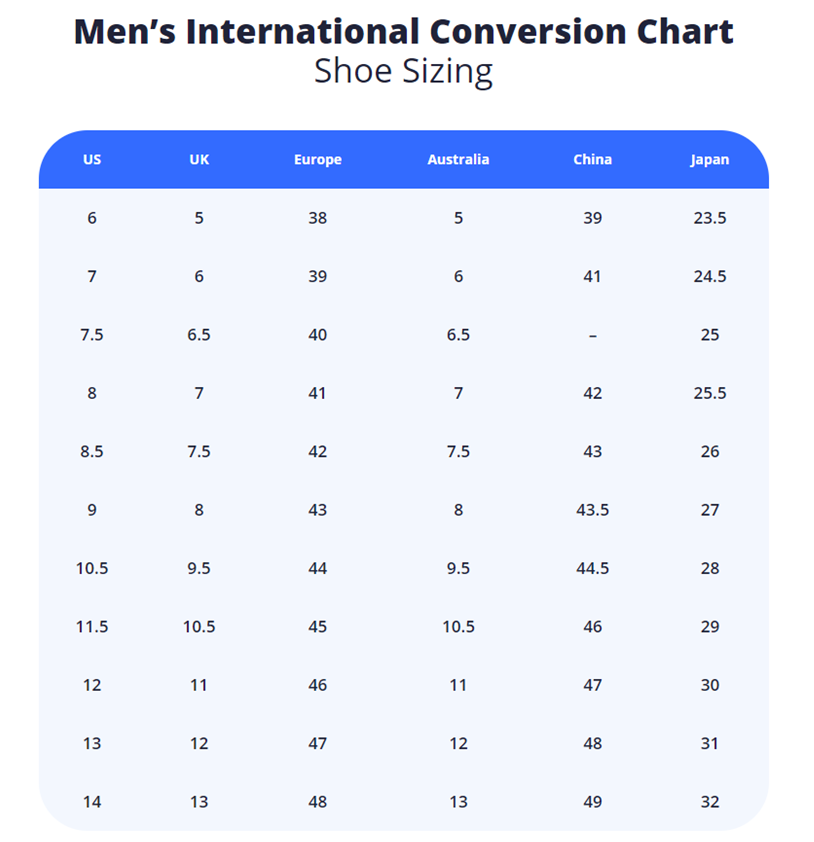814x842 pixels.
Task: Click the UK column header
Action: click(x=199, y=159)
